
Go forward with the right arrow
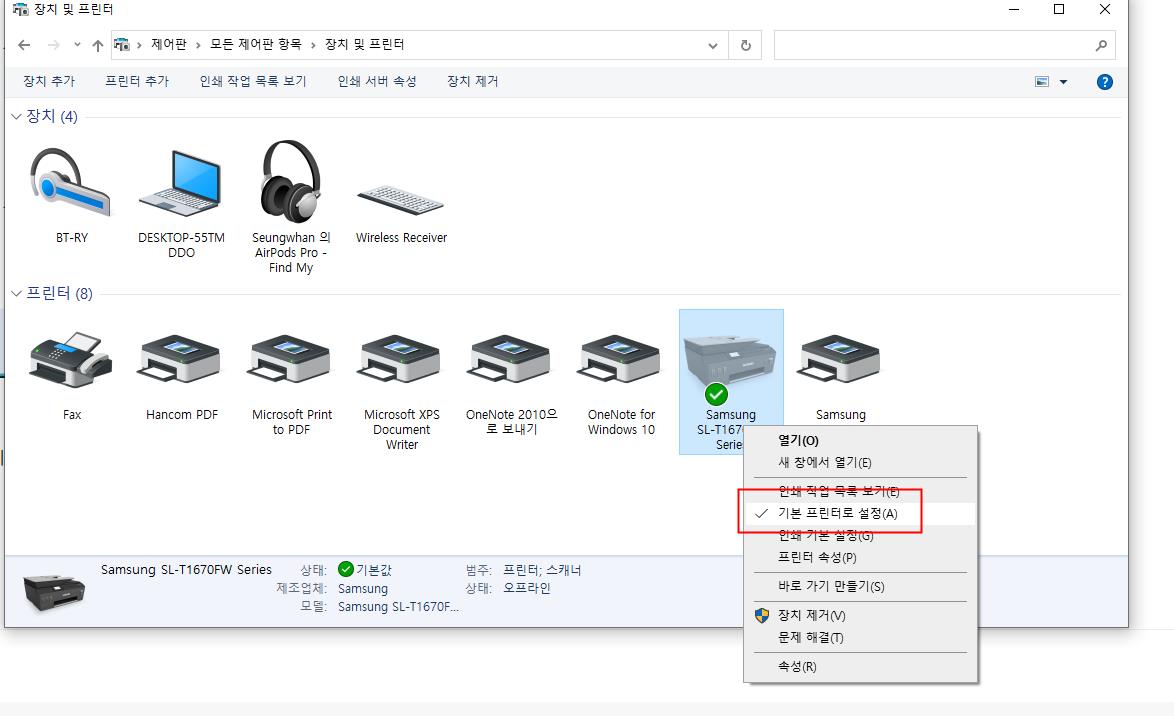(x=53, y=45)
